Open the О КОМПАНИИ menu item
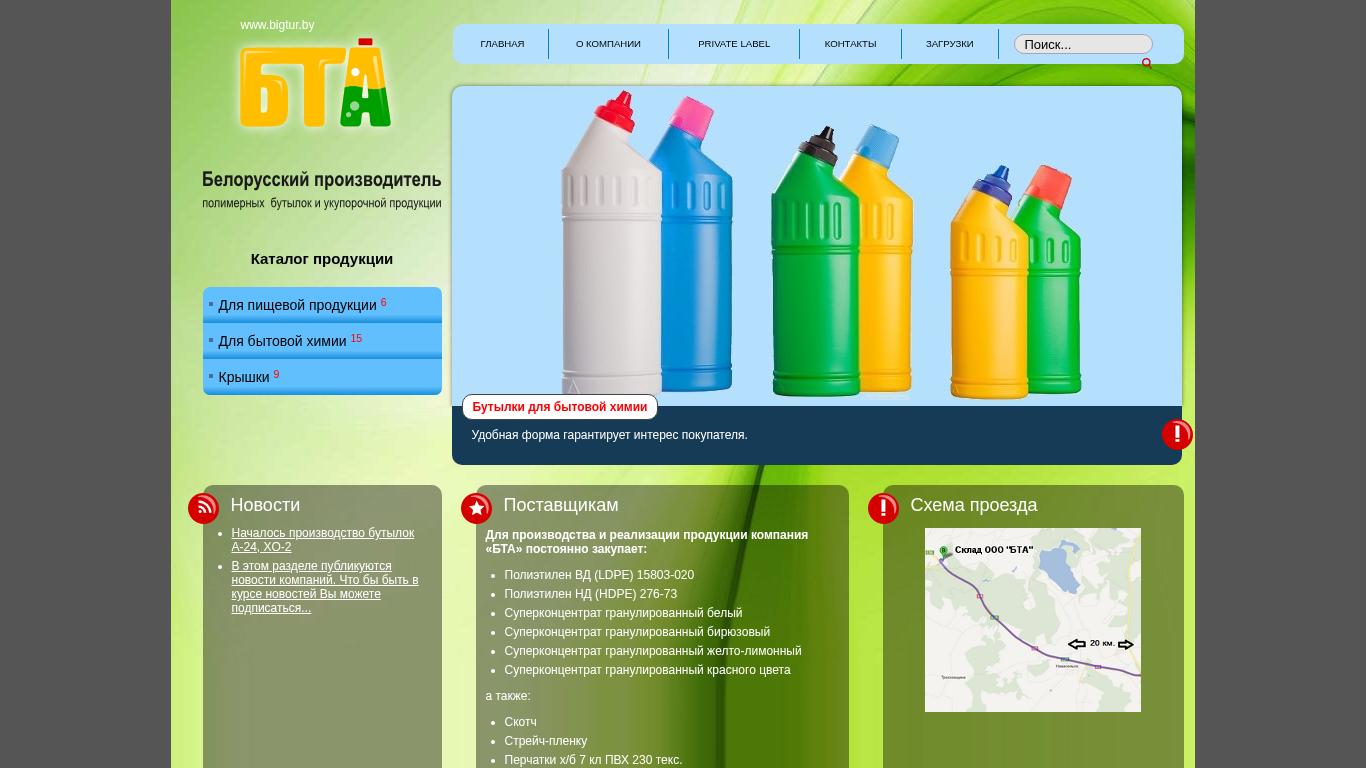 pyautogui.click(x=608, y=44)
